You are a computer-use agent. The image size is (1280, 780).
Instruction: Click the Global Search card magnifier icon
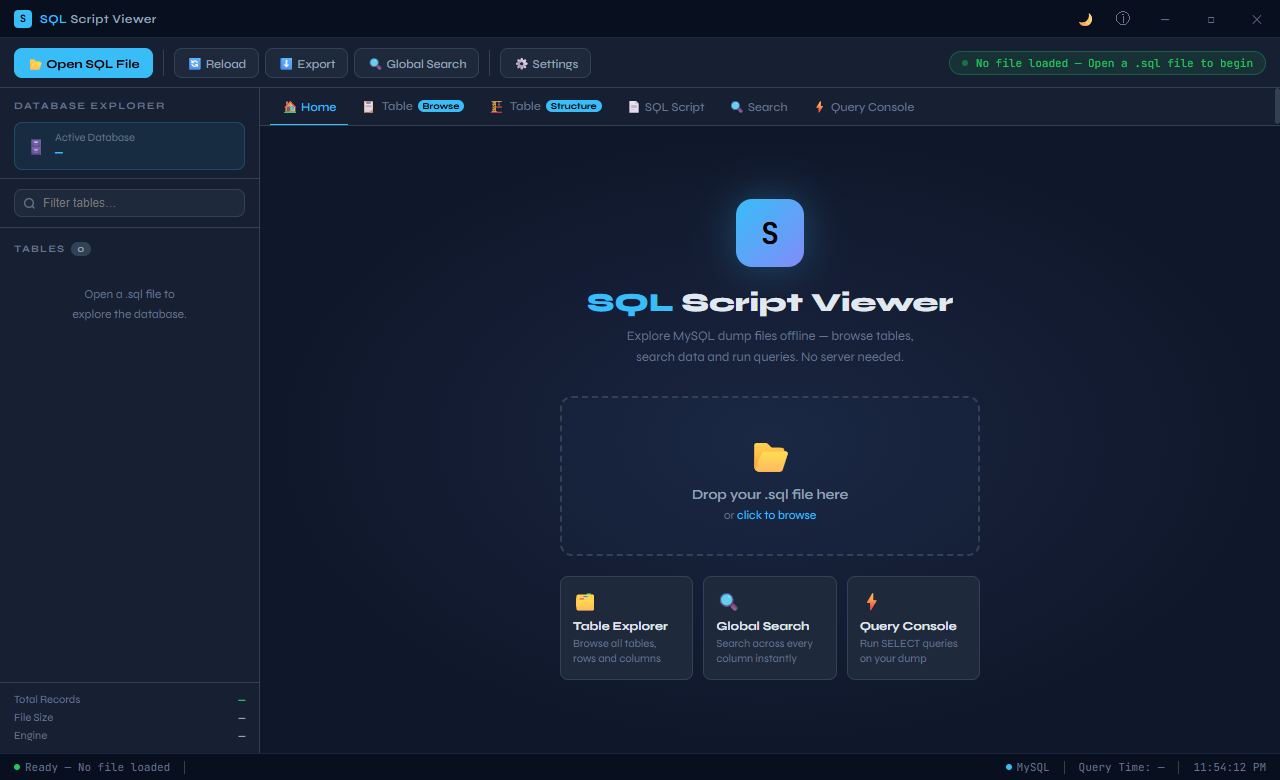[x=728, y=602]
